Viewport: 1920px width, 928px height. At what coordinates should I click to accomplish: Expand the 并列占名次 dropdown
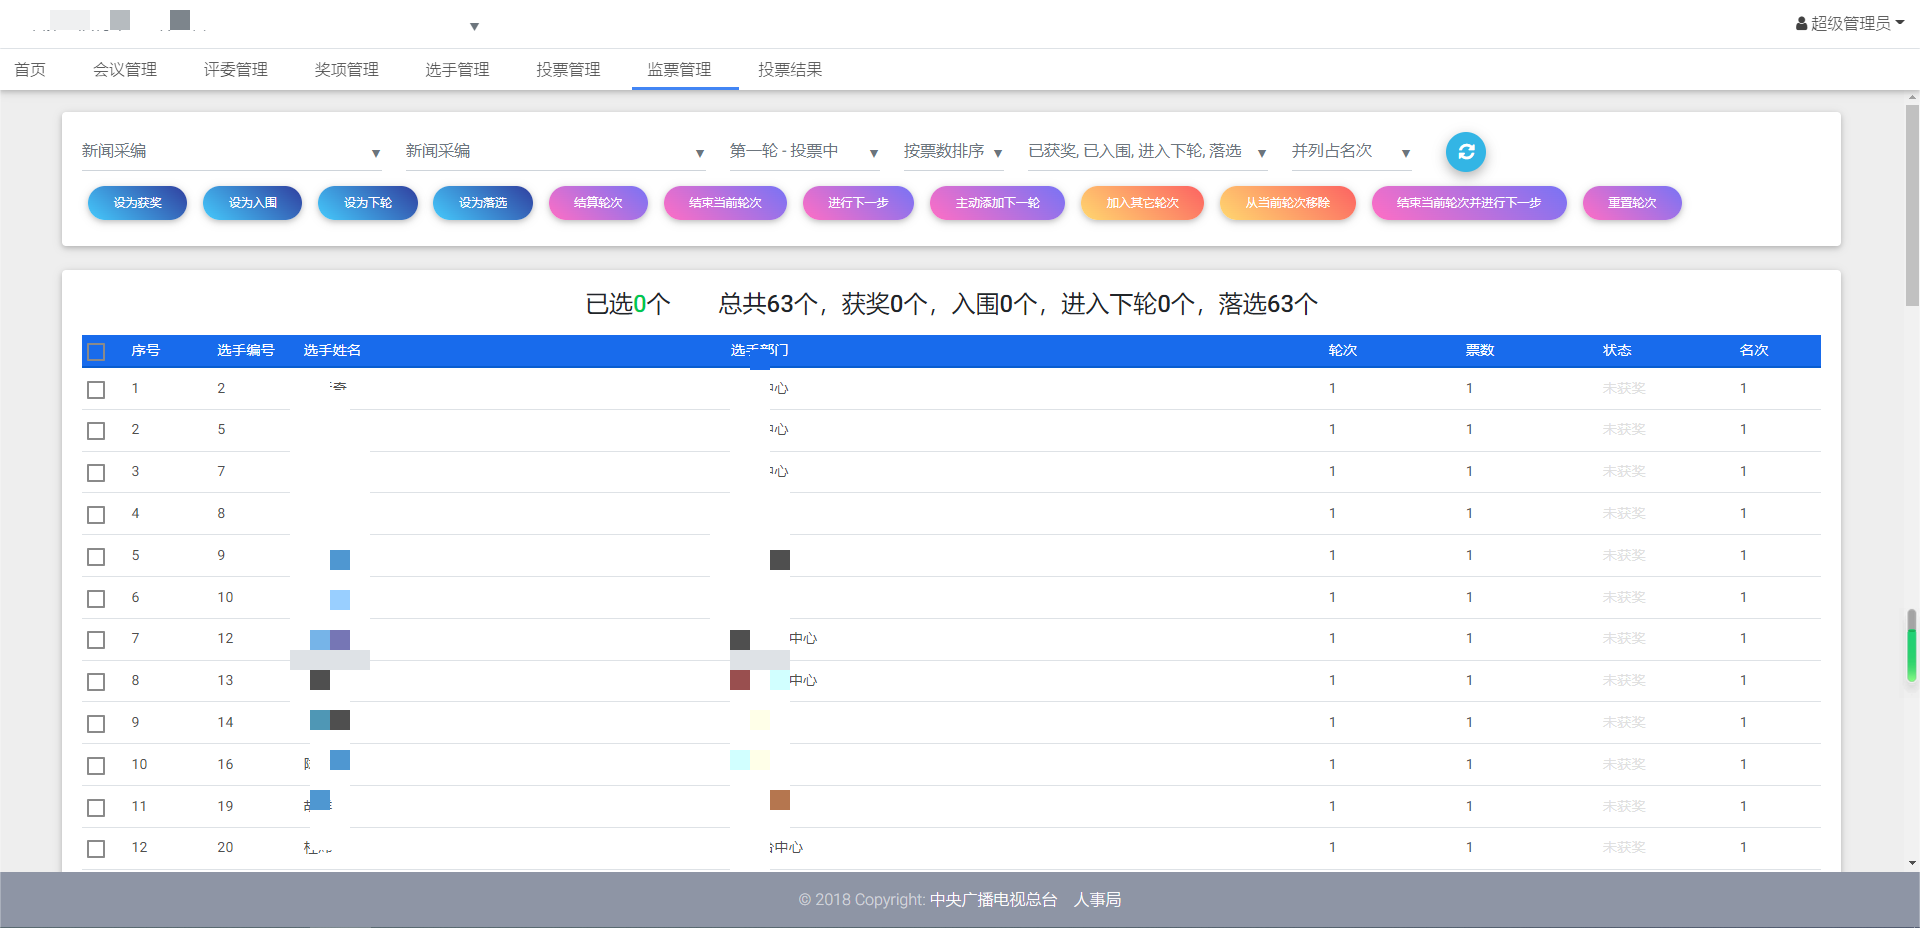(x=1352, y=151)
